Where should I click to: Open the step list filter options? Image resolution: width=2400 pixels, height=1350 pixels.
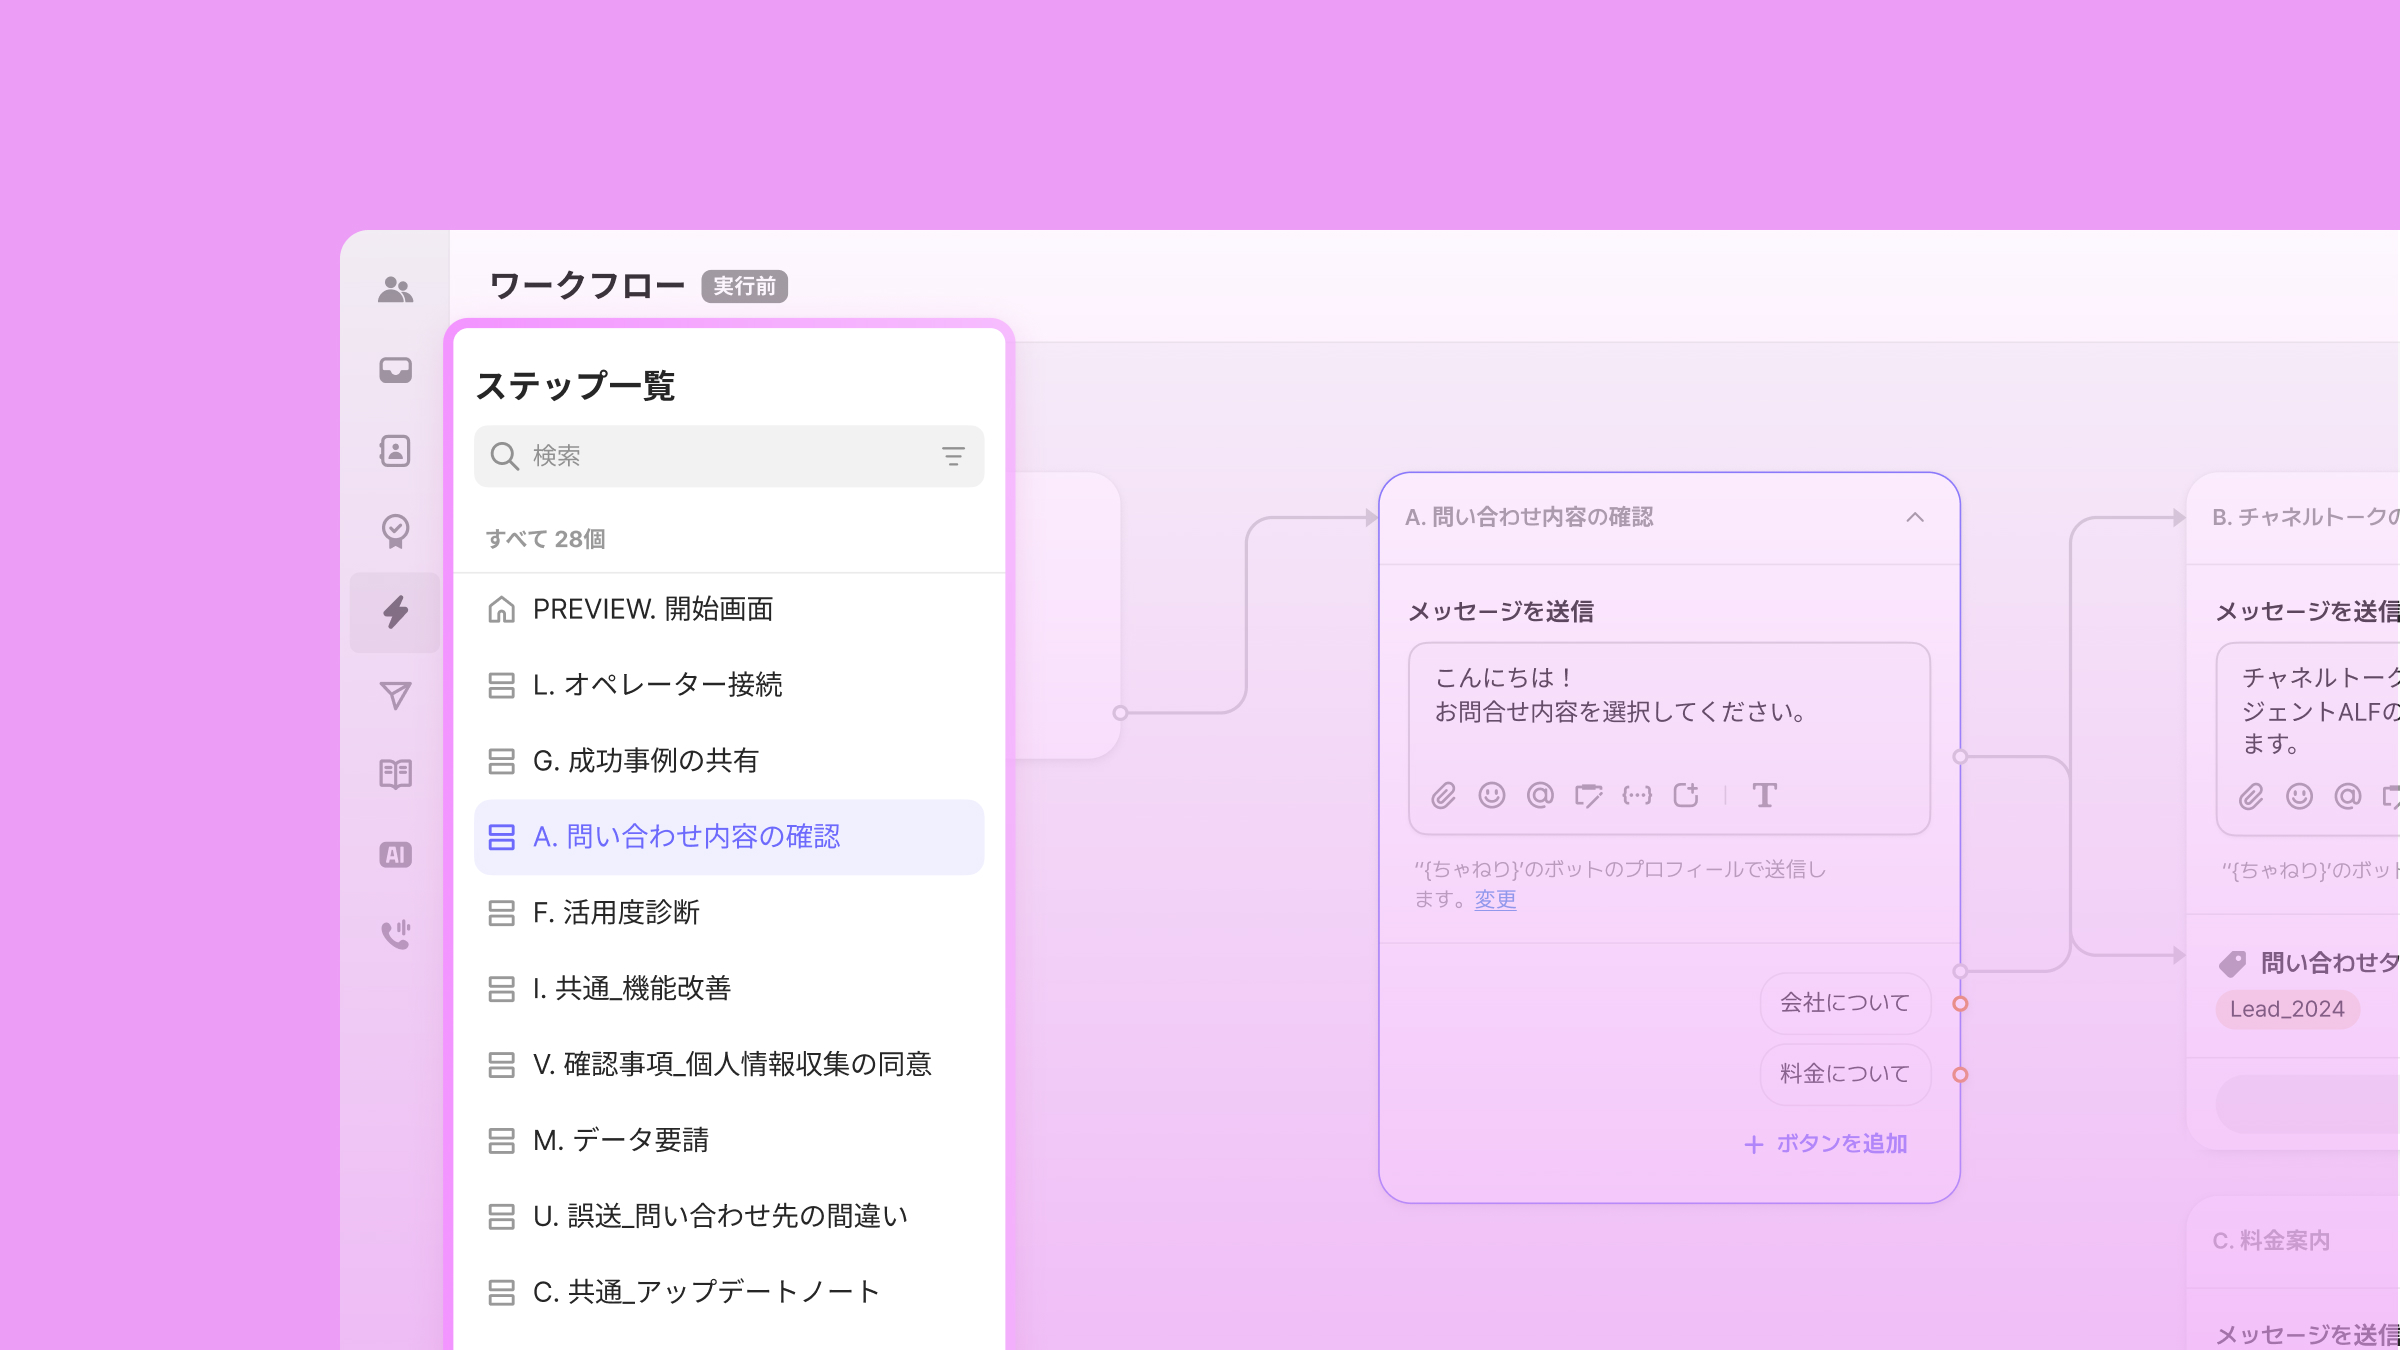pos(952,457)
